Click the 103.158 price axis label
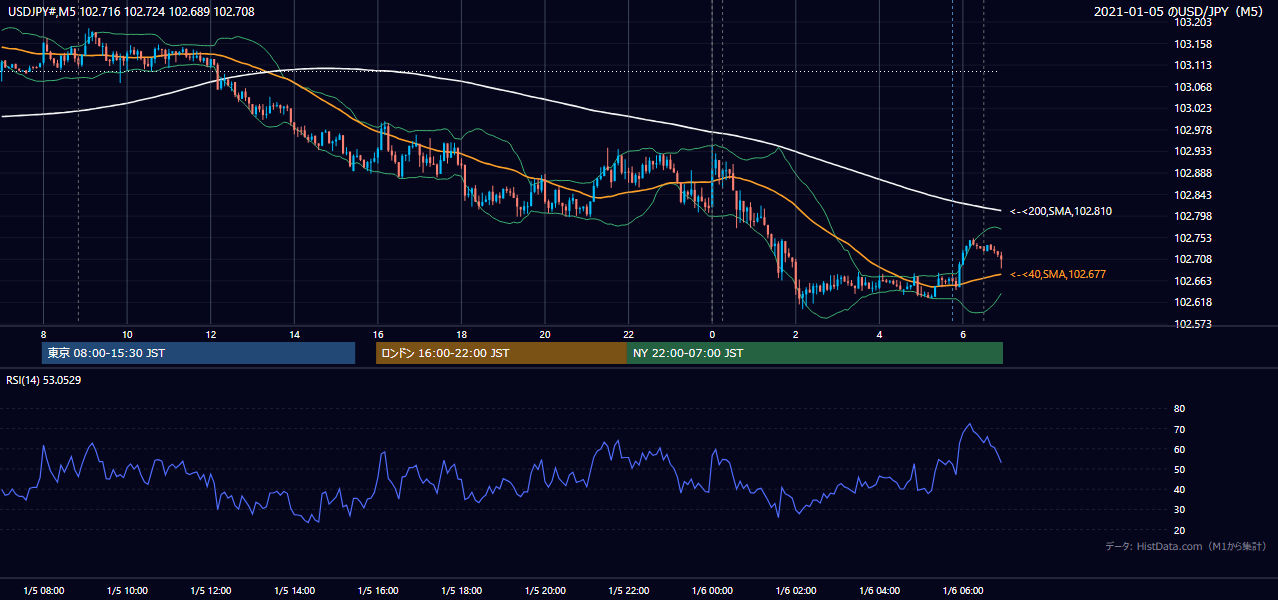 click(x=1193, y=44)
